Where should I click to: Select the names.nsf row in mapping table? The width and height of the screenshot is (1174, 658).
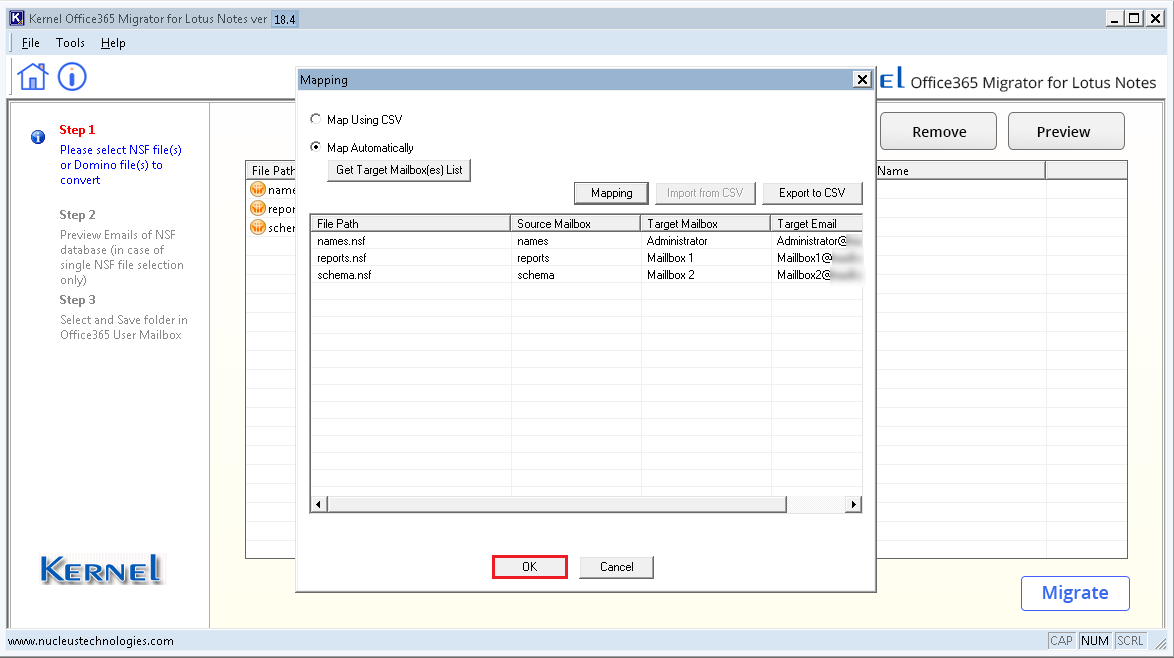click(x=587, y=241)
